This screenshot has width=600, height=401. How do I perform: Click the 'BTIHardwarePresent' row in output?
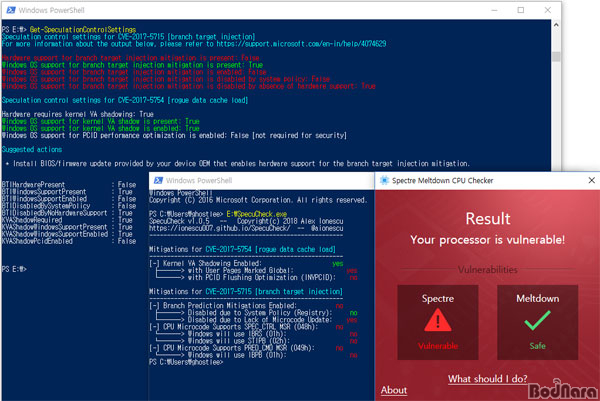69,184
